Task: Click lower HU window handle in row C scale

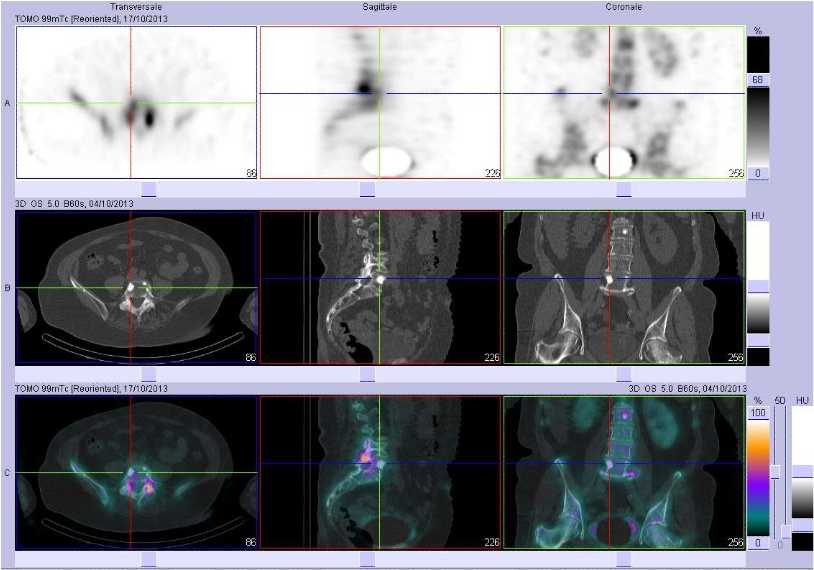Action: click(803, 525)
